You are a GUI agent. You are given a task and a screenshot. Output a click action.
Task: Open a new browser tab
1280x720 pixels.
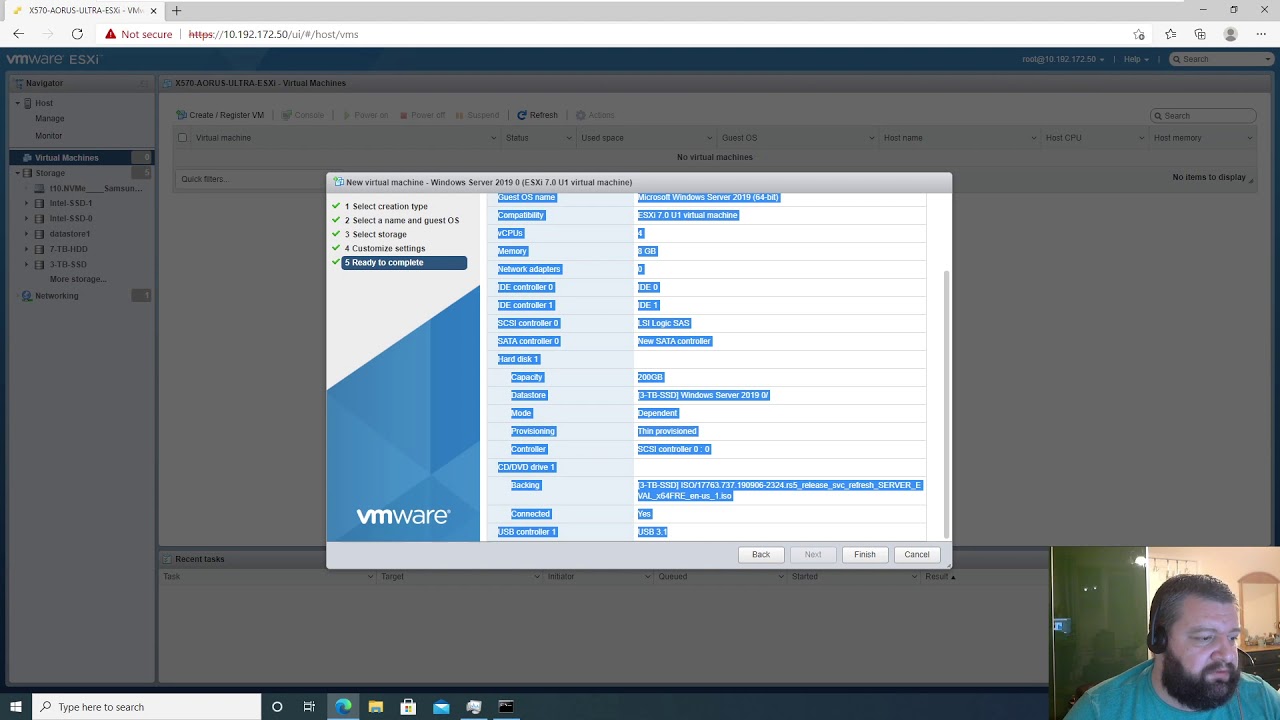pyautogui.click(x=177, y=10)
